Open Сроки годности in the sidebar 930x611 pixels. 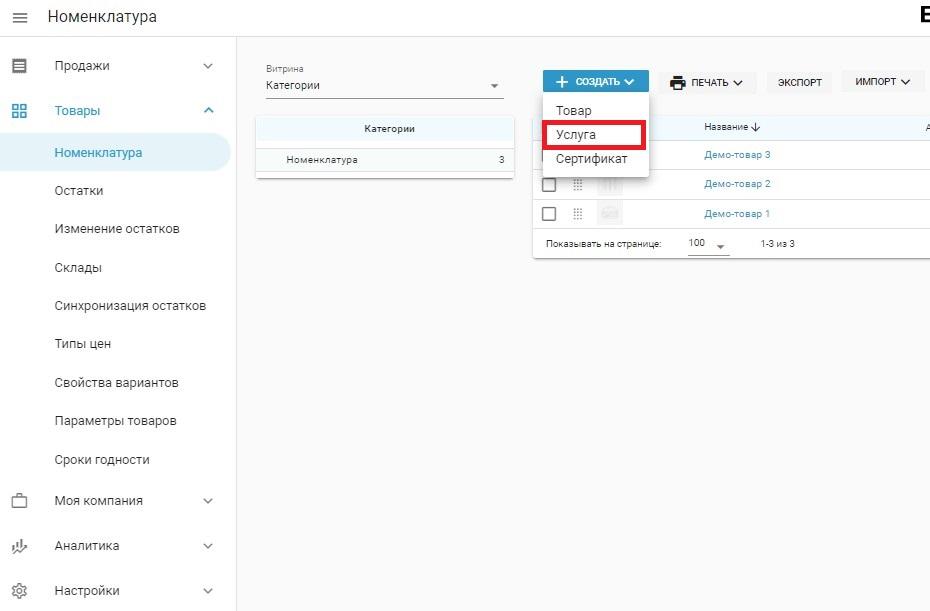[102, 460]
